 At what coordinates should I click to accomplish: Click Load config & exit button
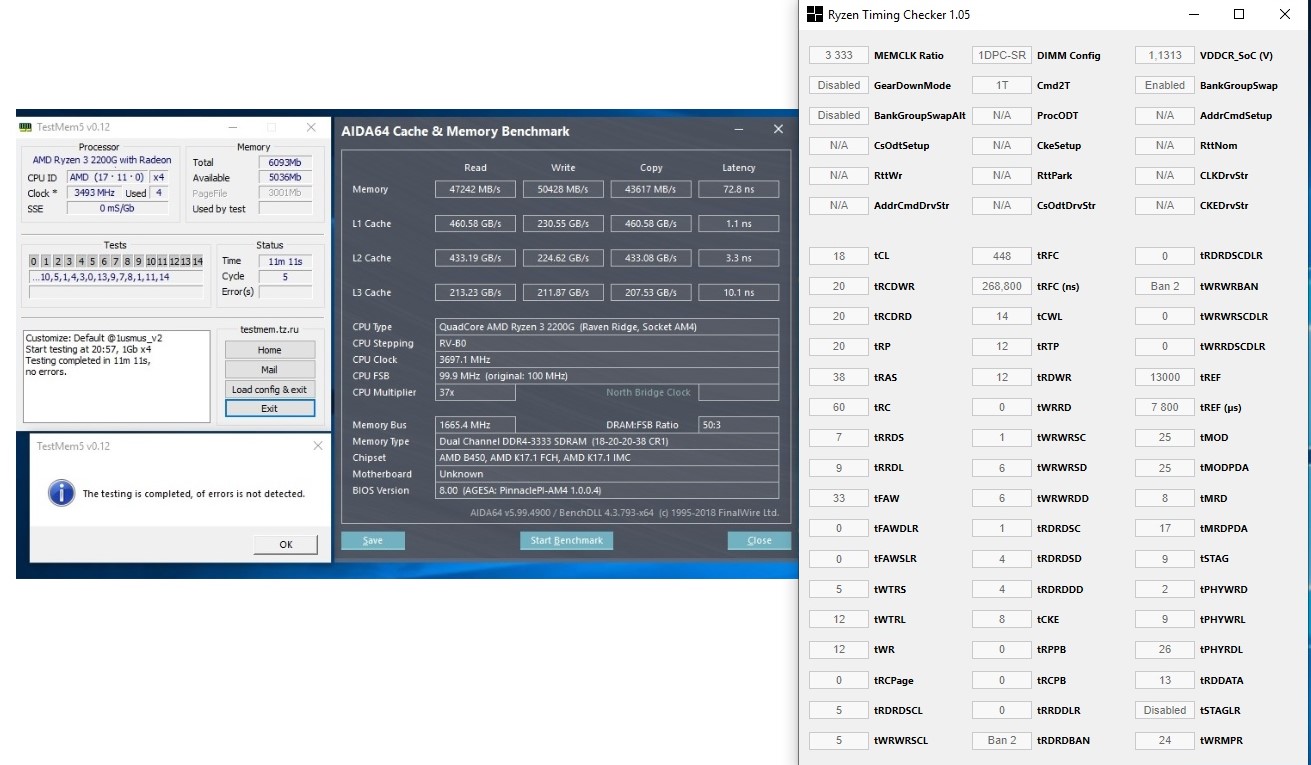point(269,389)
